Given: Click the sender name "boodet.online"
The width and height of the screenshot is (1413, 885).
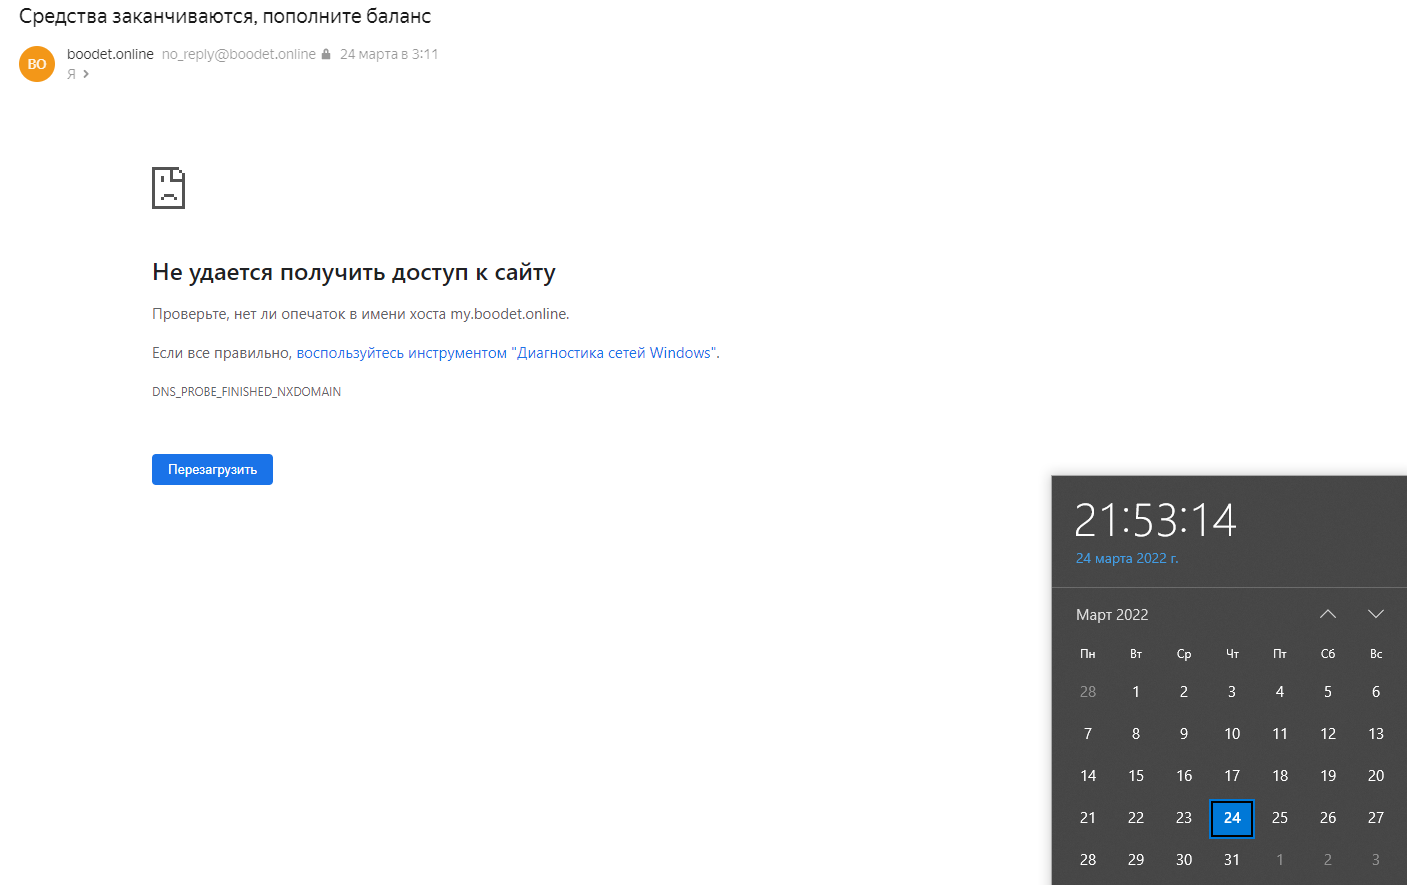Looking at the screenshot, I should 110,54.
